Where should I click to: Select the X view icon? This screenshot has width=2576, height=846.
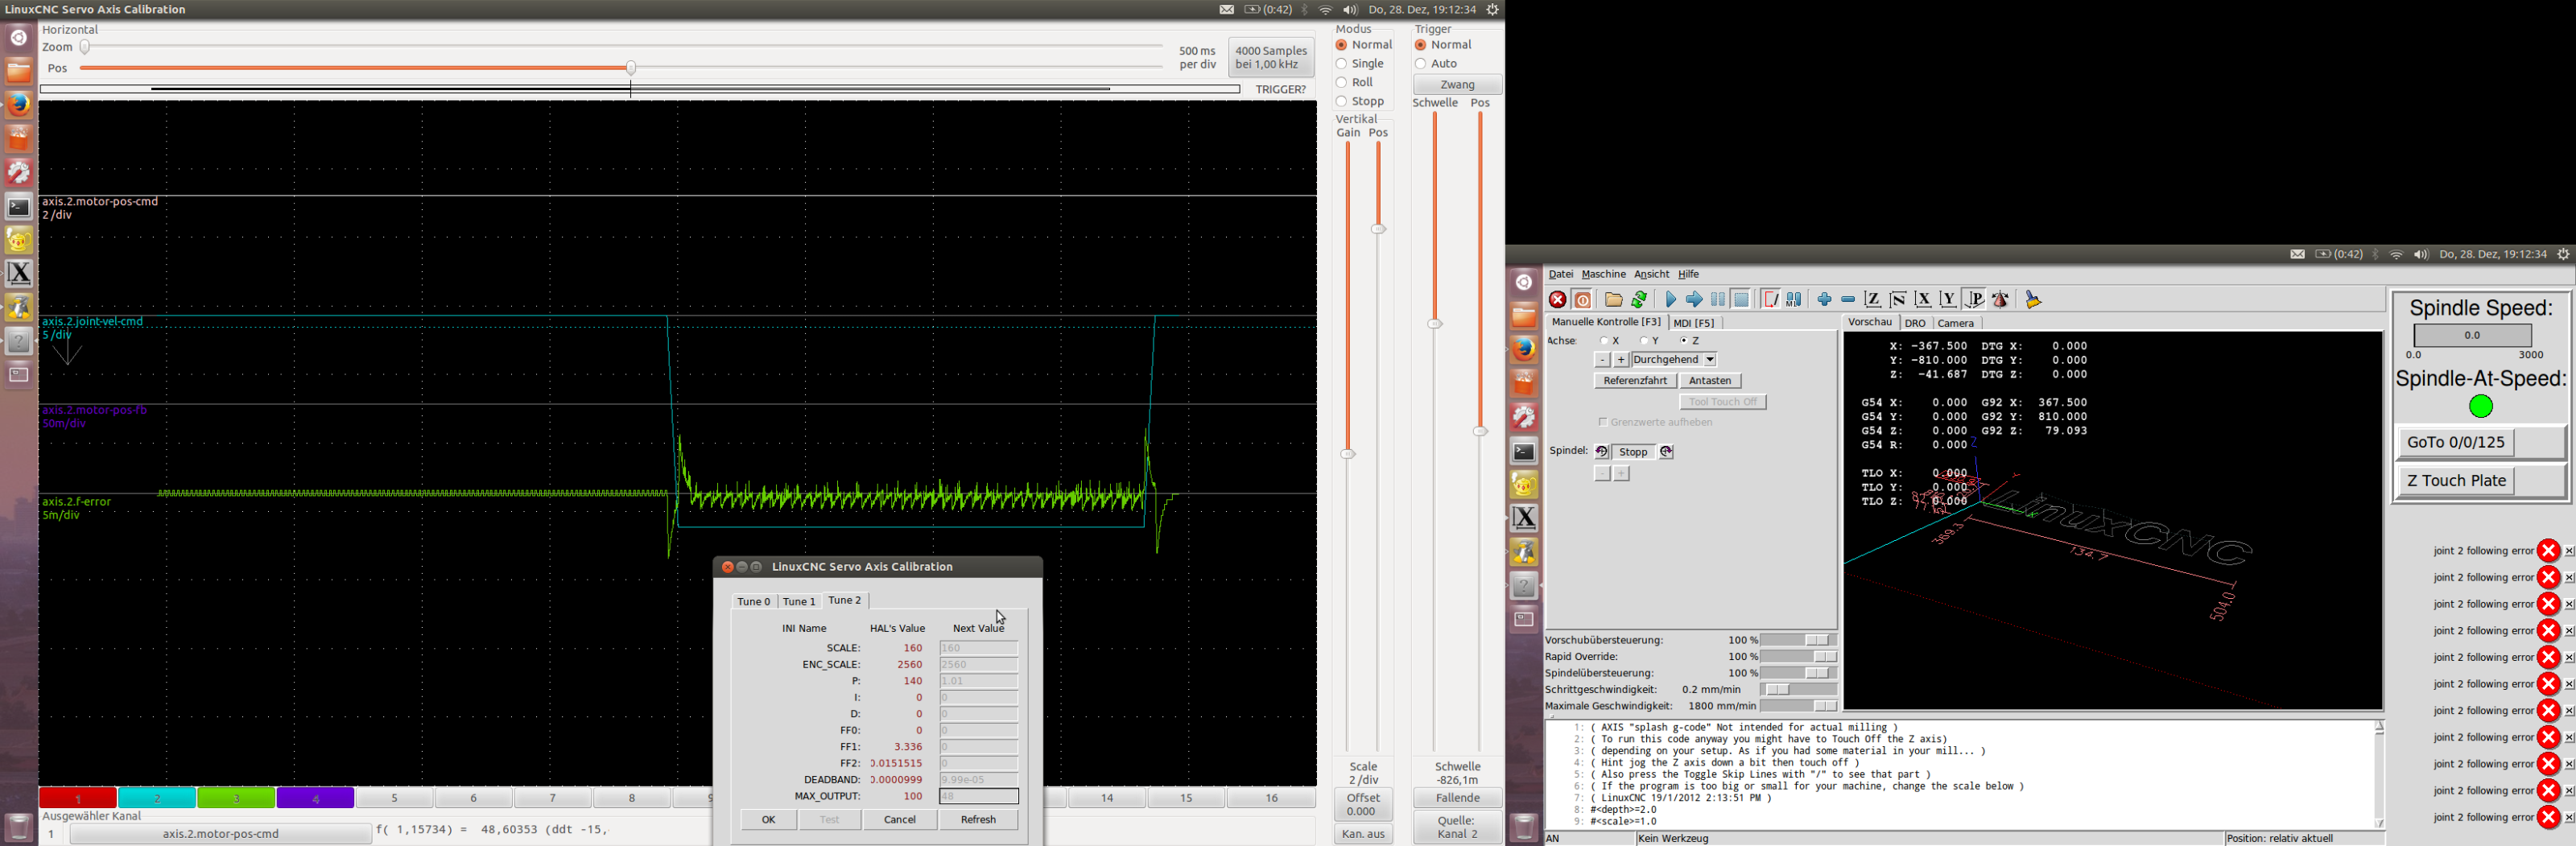pos(1923,300)
